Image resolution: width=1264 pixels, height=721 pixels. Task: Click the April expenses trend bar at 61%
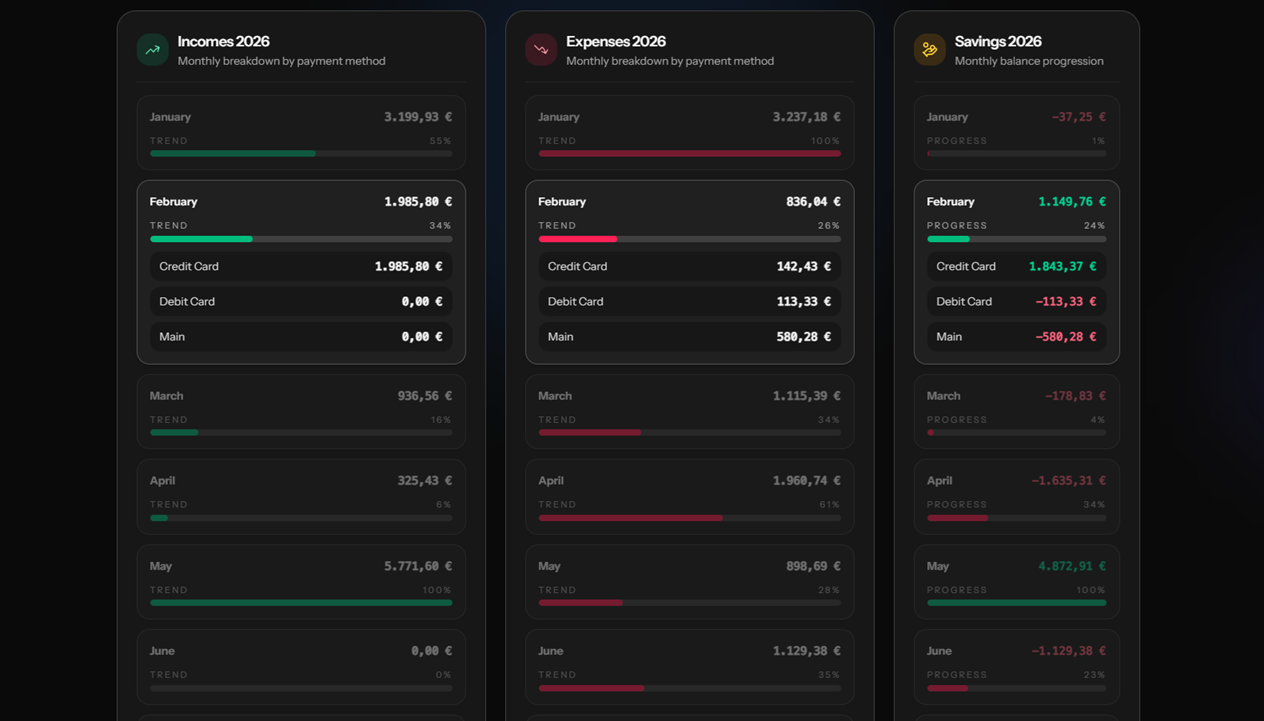click(690, 518)
